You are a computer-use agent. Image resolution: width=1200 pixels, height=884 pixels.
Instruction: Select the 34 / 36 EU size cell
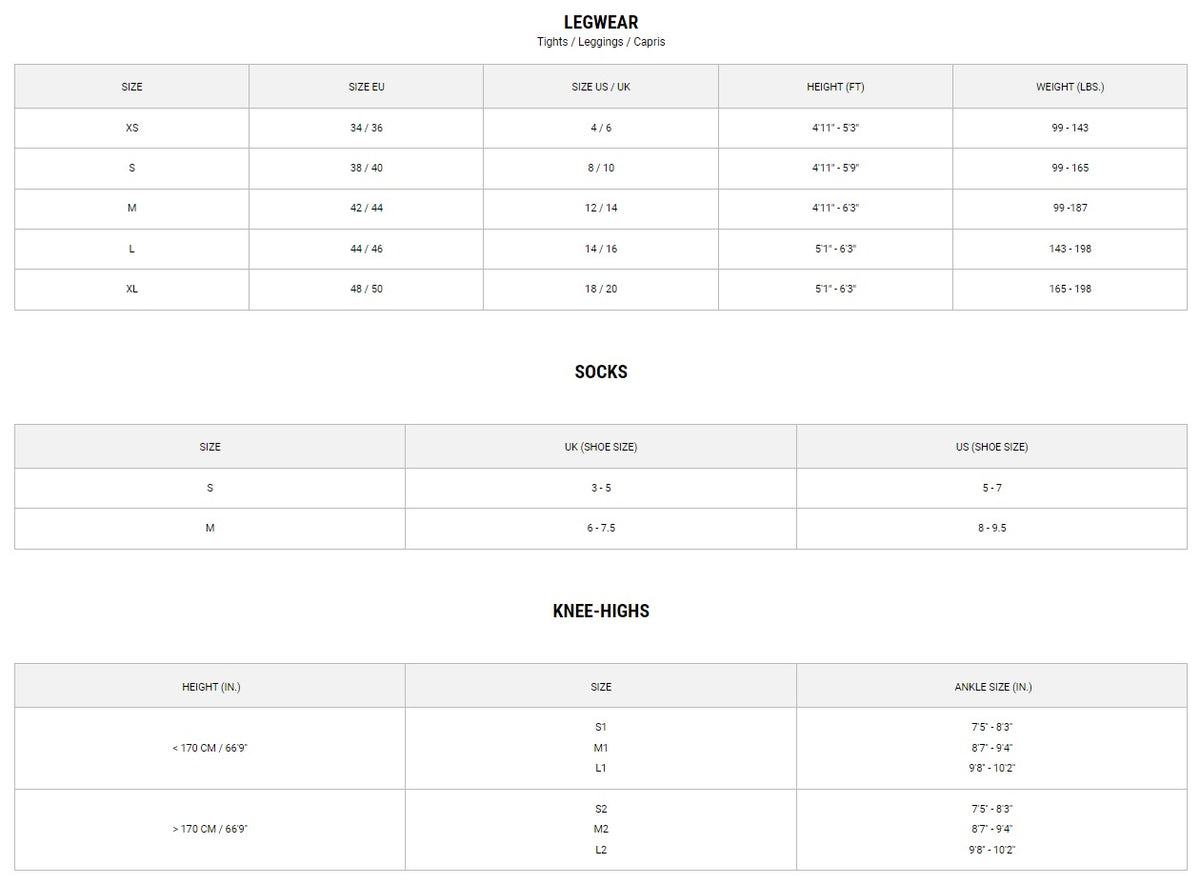point(366,128)
